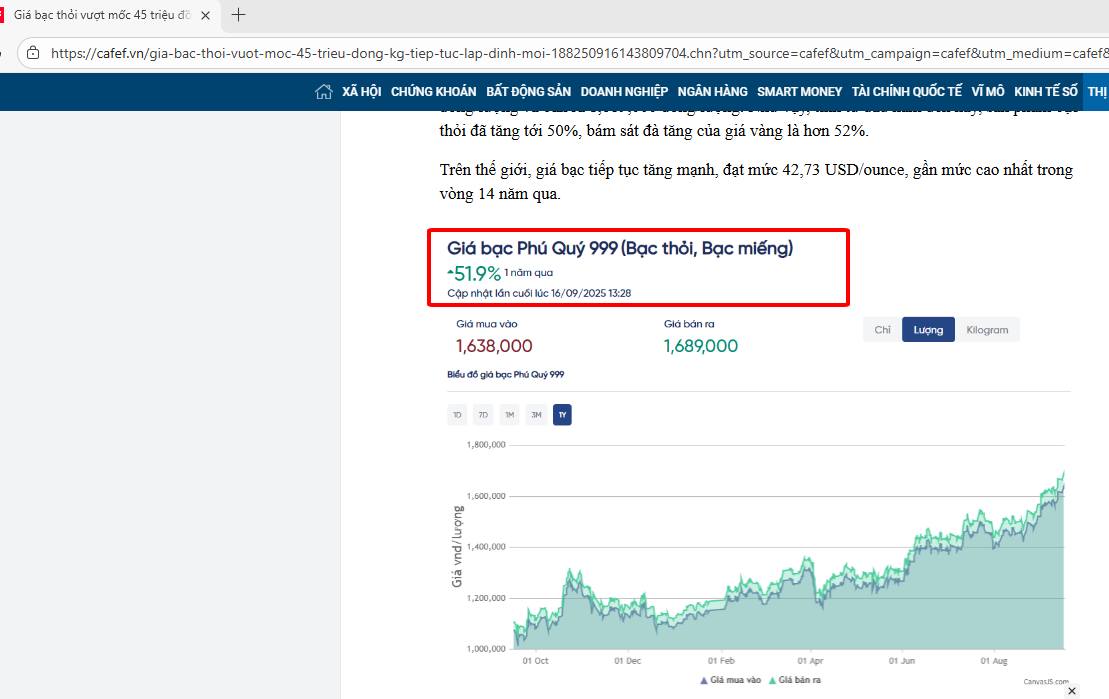Switch price unit to Chỉ
This screenshot has width=1109, height=699.
coord(882,330)
